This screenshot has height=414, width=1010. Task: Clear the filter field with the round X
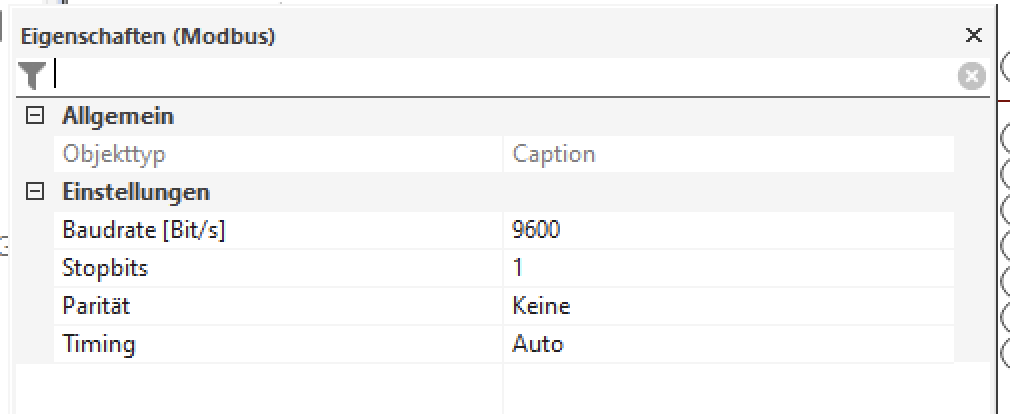coord(971,75)
